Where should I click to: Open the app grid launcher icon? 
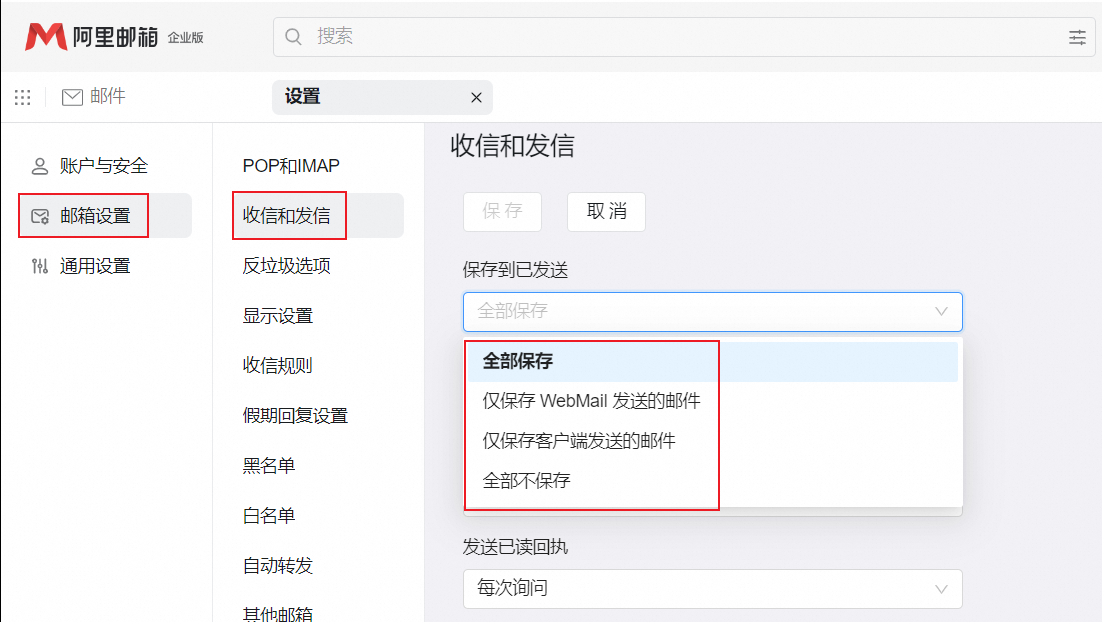pos(22,97)
